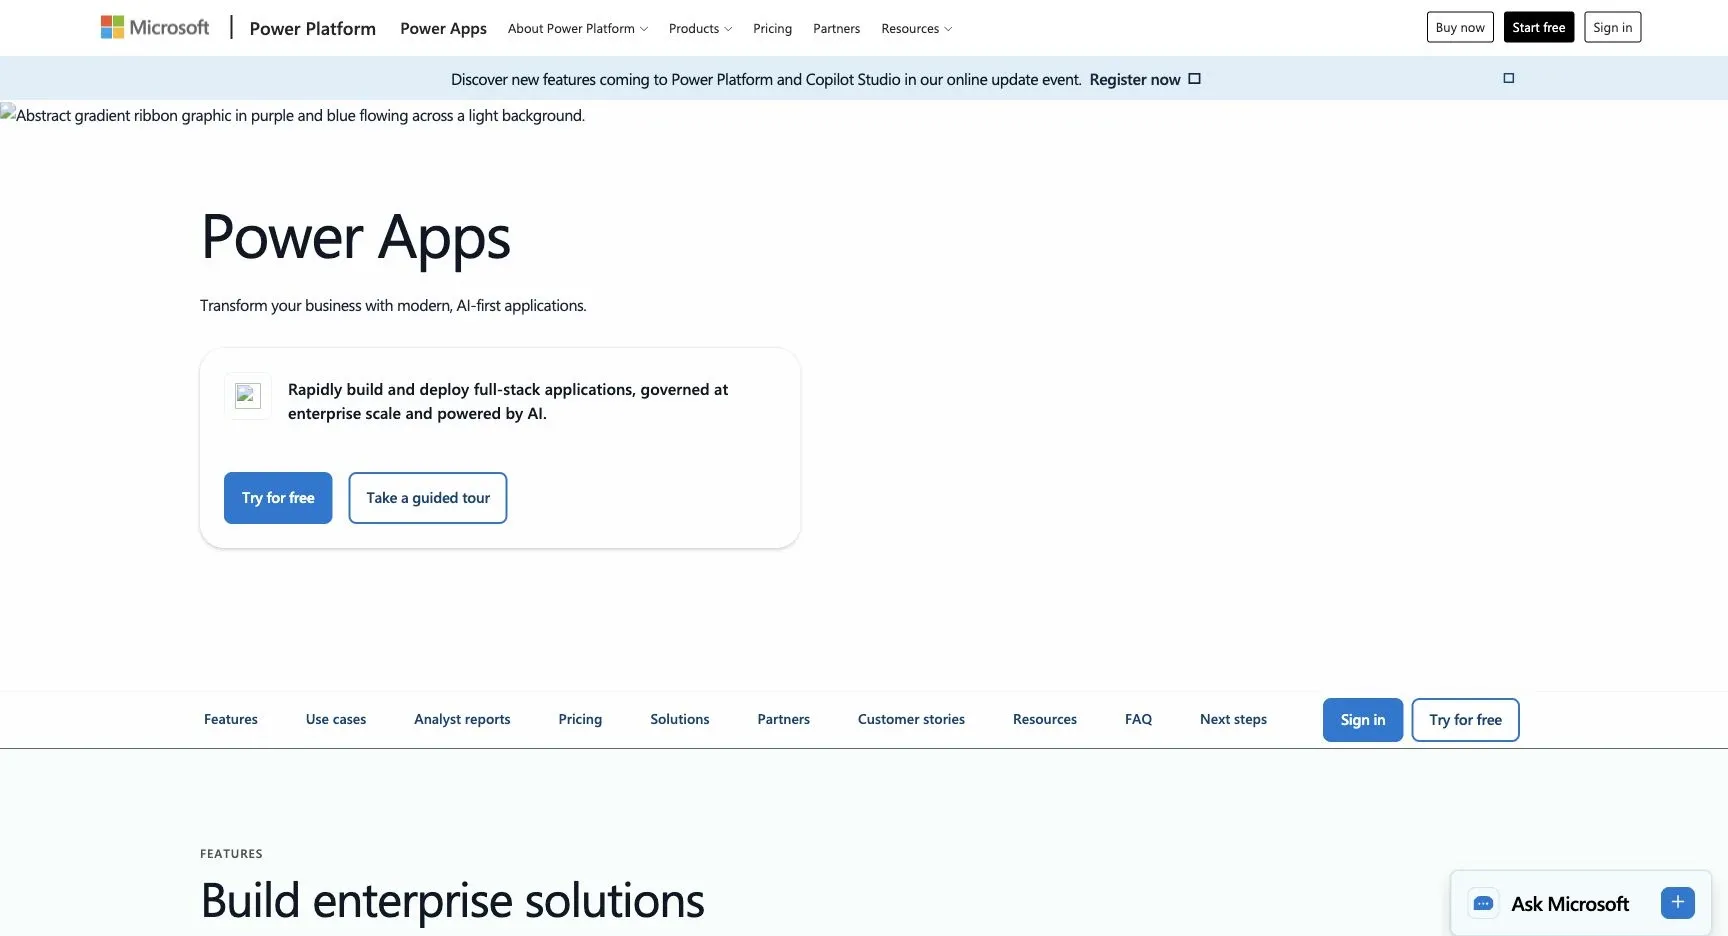The image size is (1728, 936).
Task: Jump to Customer stories section
Action: [911, 719]
